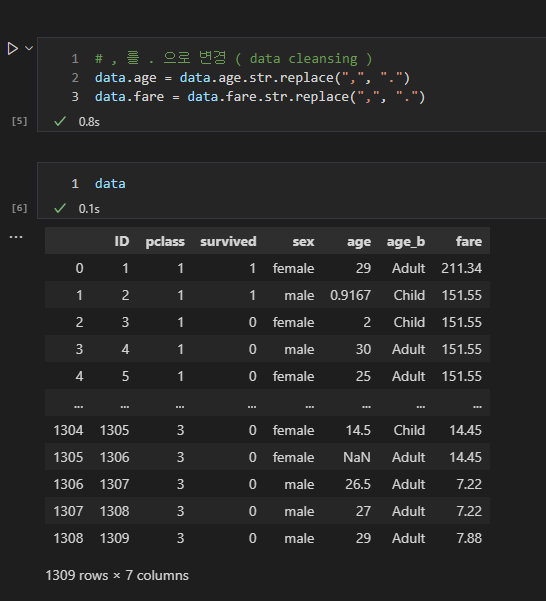Viewport: 546px width, 601px height.
Task: Click ID value 1309
Action: (x=115, y=538)
